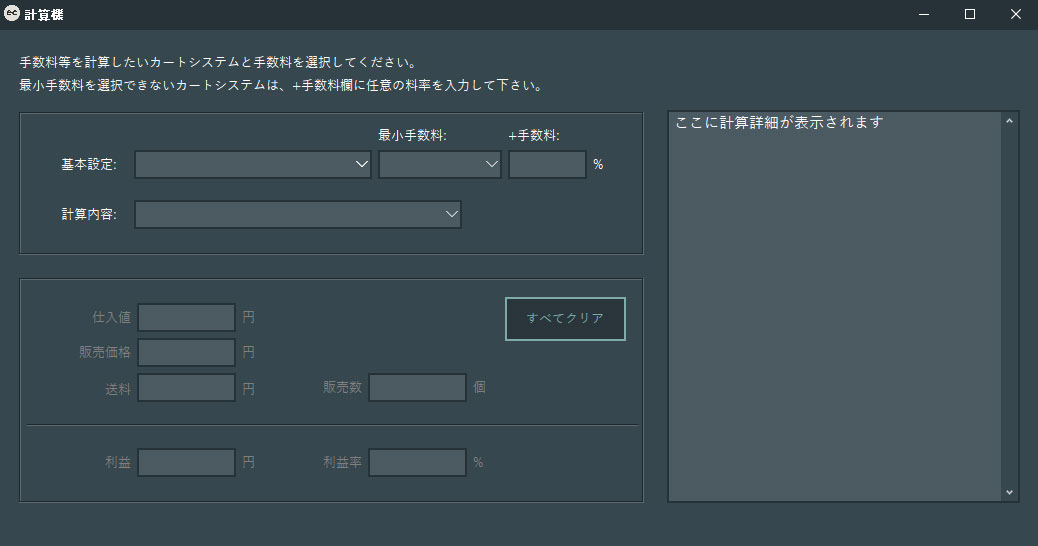This screenshot has width=1038, height=546.
Task: Open the 計算内容 dropdown list
Action: pos(298,215)
